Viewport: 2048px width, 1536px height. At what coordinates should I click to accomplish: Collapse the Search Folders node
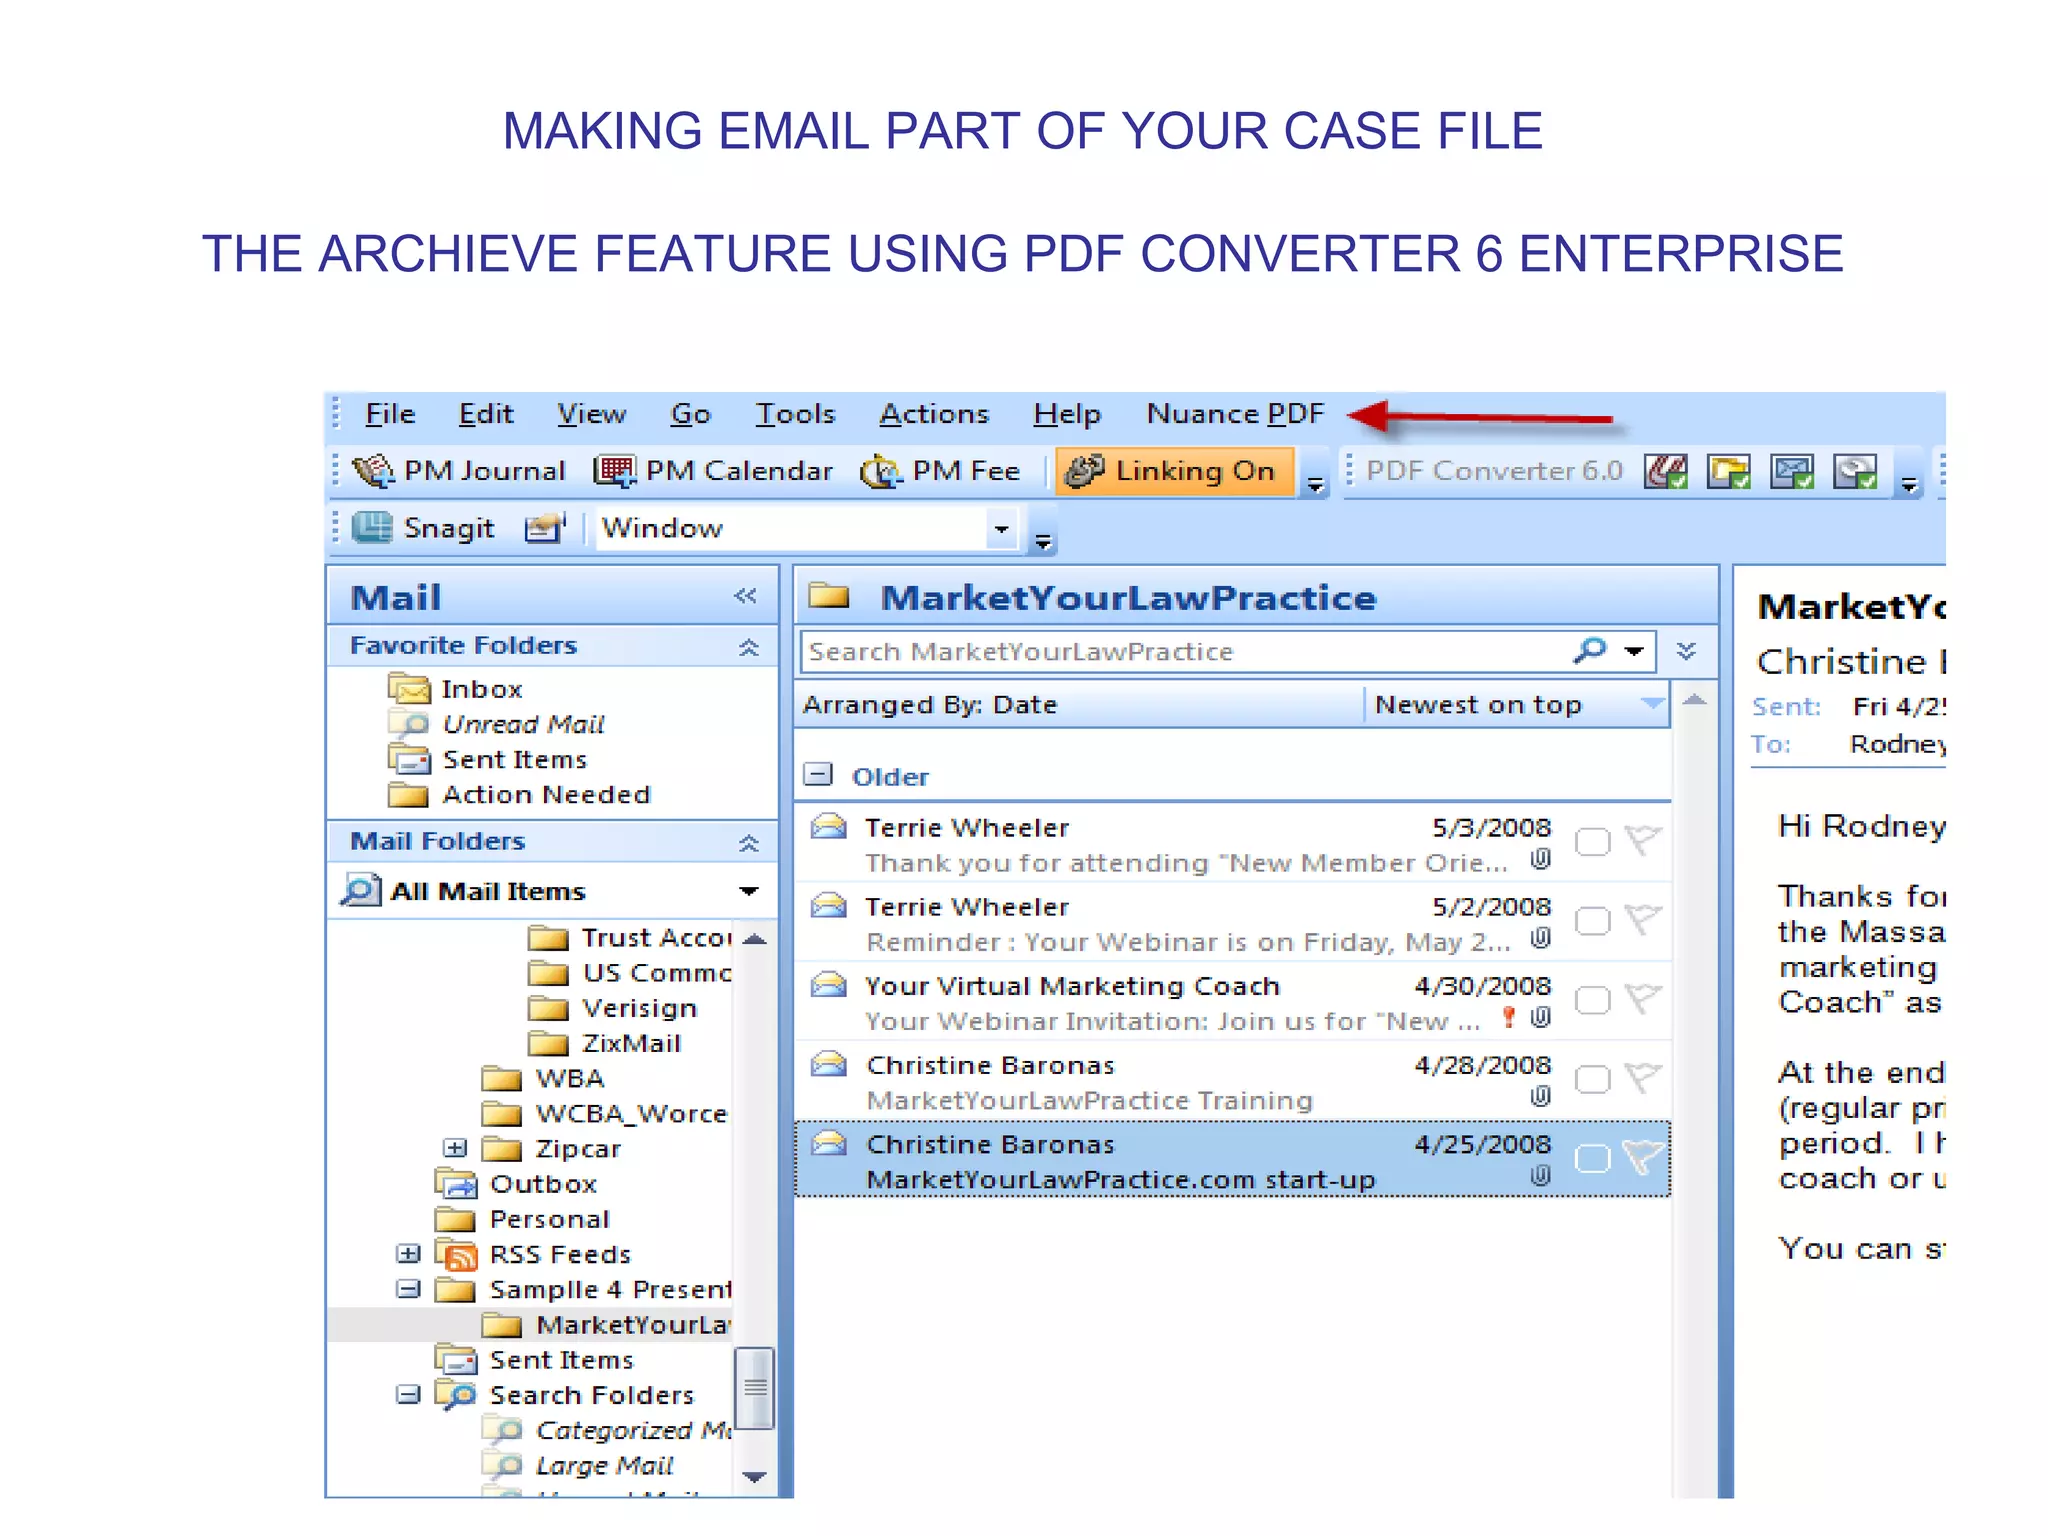click(x=408, y=1394)
